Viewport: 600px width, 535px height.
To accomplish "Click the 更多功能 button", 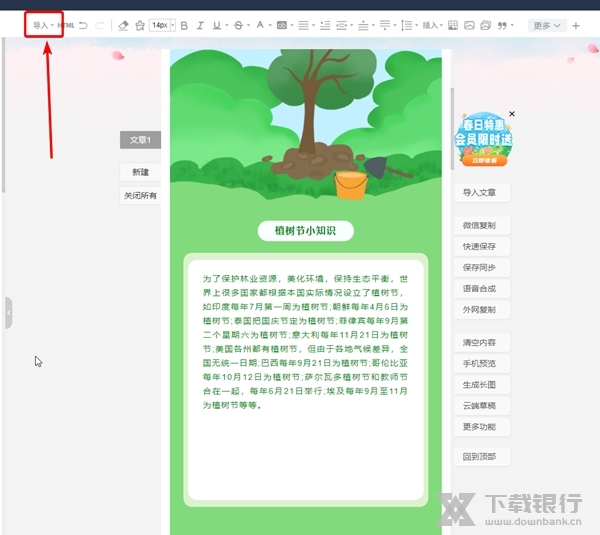I will point(482,427).
